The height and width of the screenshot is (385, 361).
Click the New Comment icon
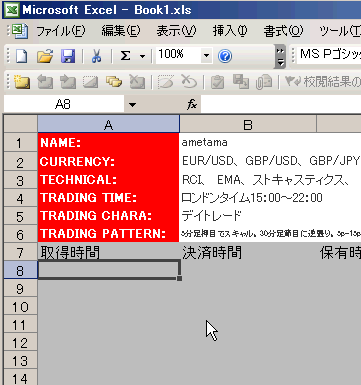tap(22, 82)
